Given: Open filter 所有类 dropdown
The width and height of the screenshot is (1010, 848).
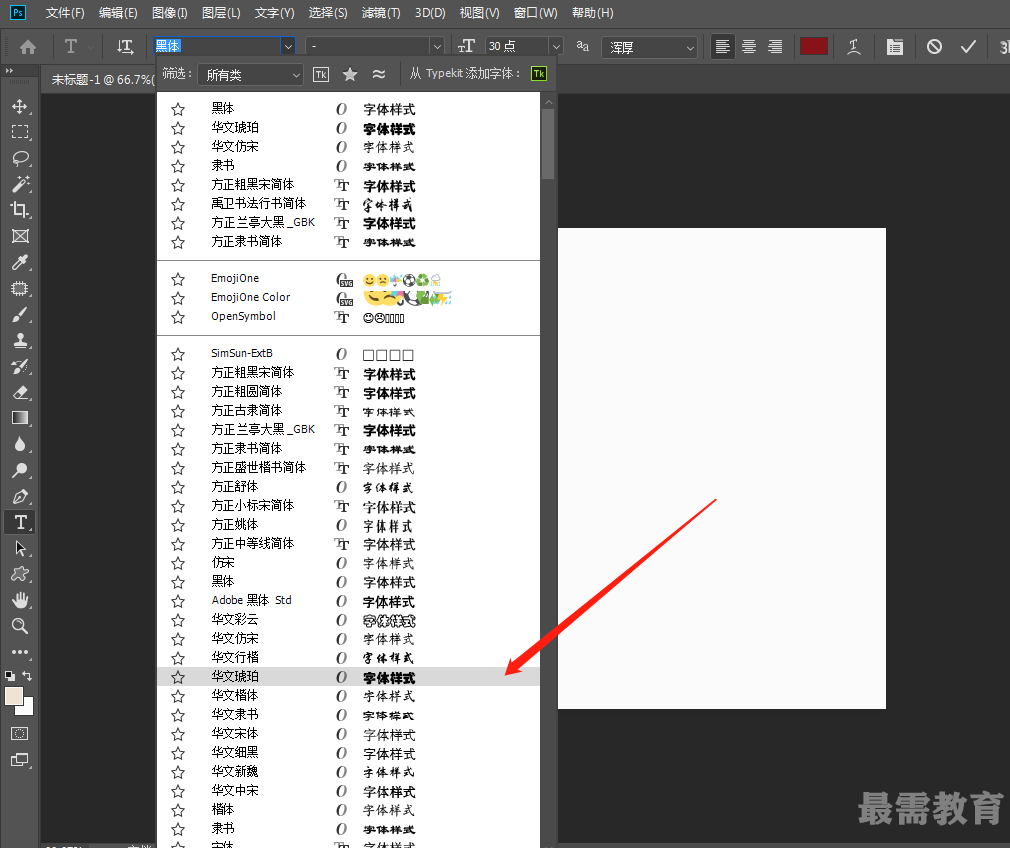Looking at the screenshot, I should tap(250, 75).
